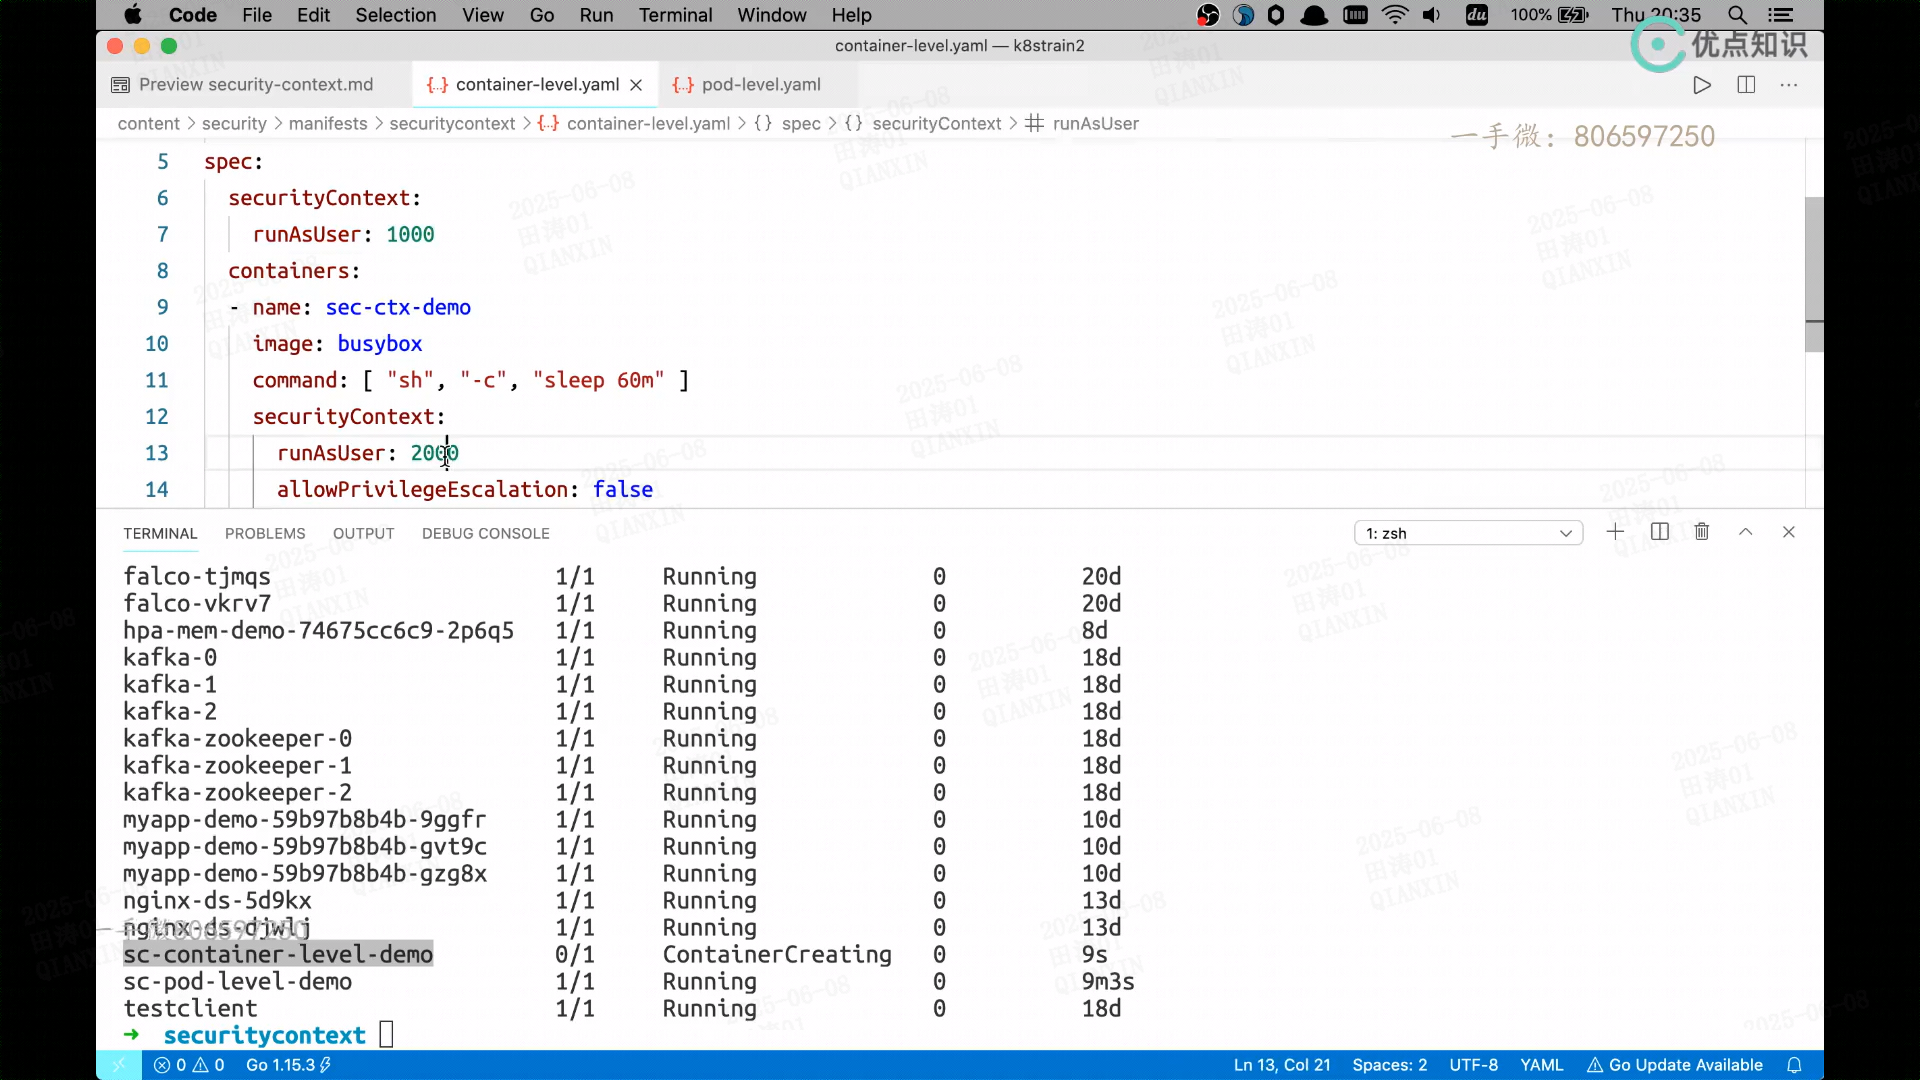Run the current file with play icon
This screenshot has height=1080, width=1920.
pyautogui.click(x=1702, y=85)
